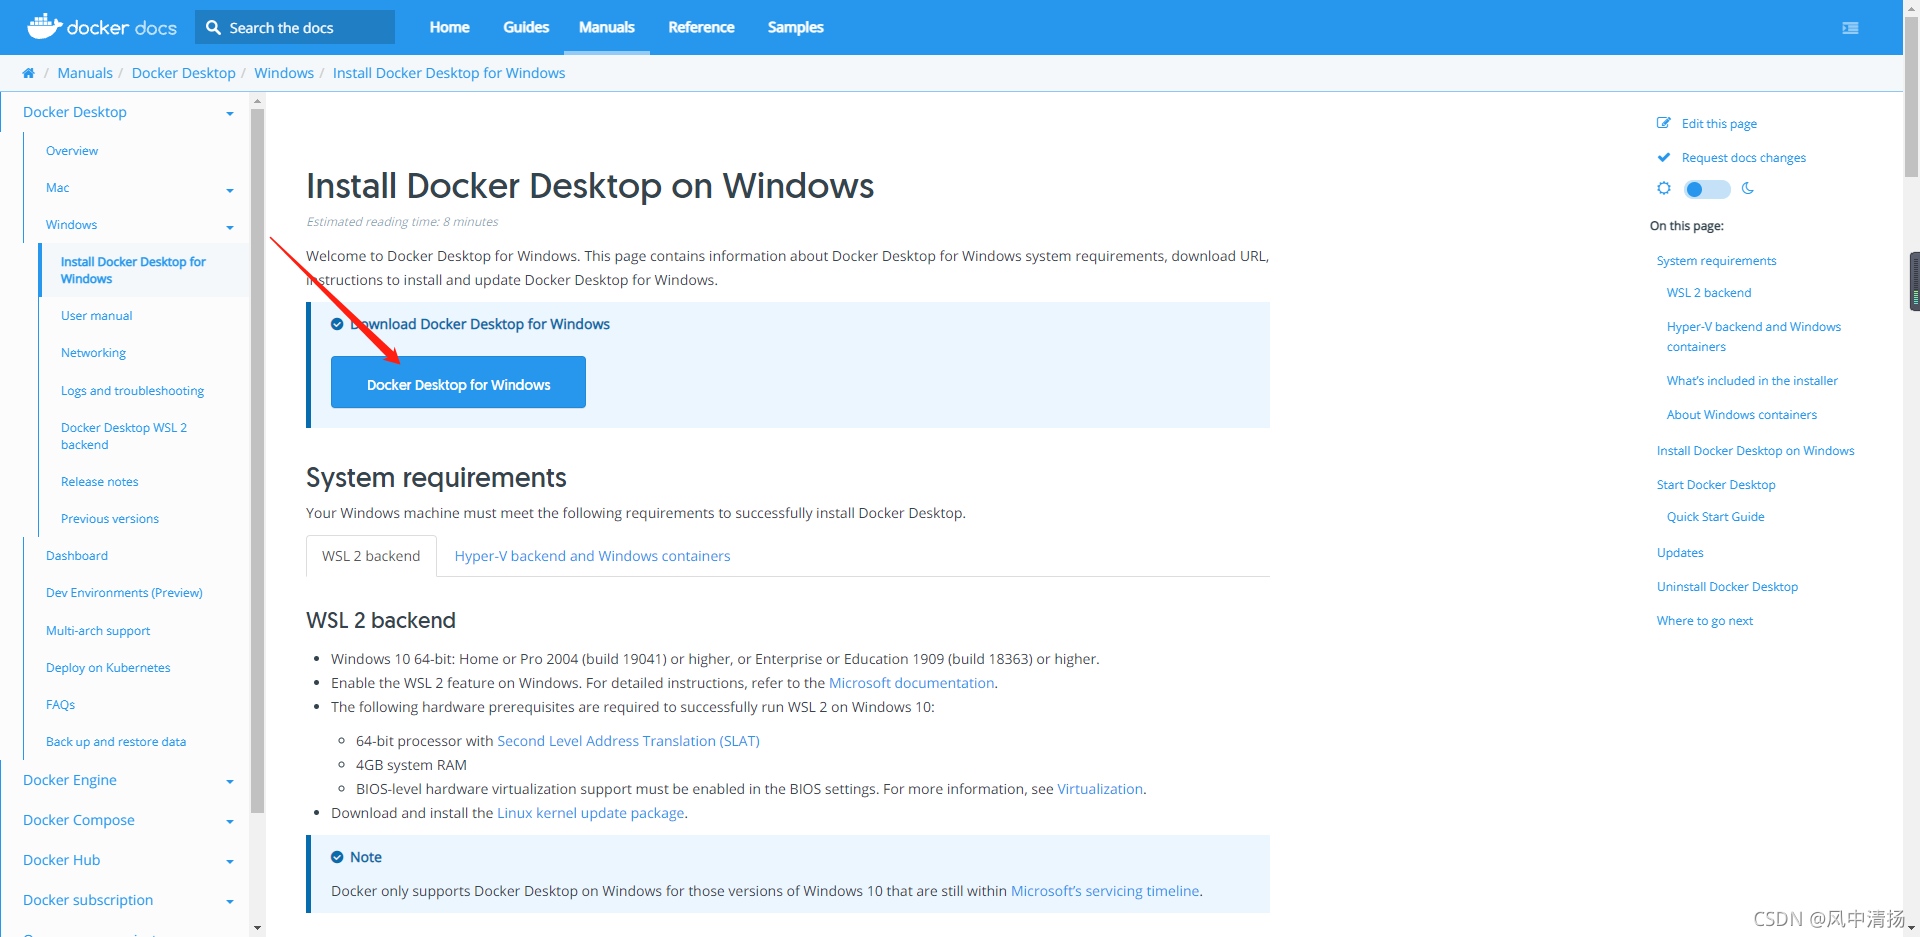The height and width of the screenshot is (937, 1920).
Task: Expand the Mac sidebar submenu arrow
Action: 230,189
